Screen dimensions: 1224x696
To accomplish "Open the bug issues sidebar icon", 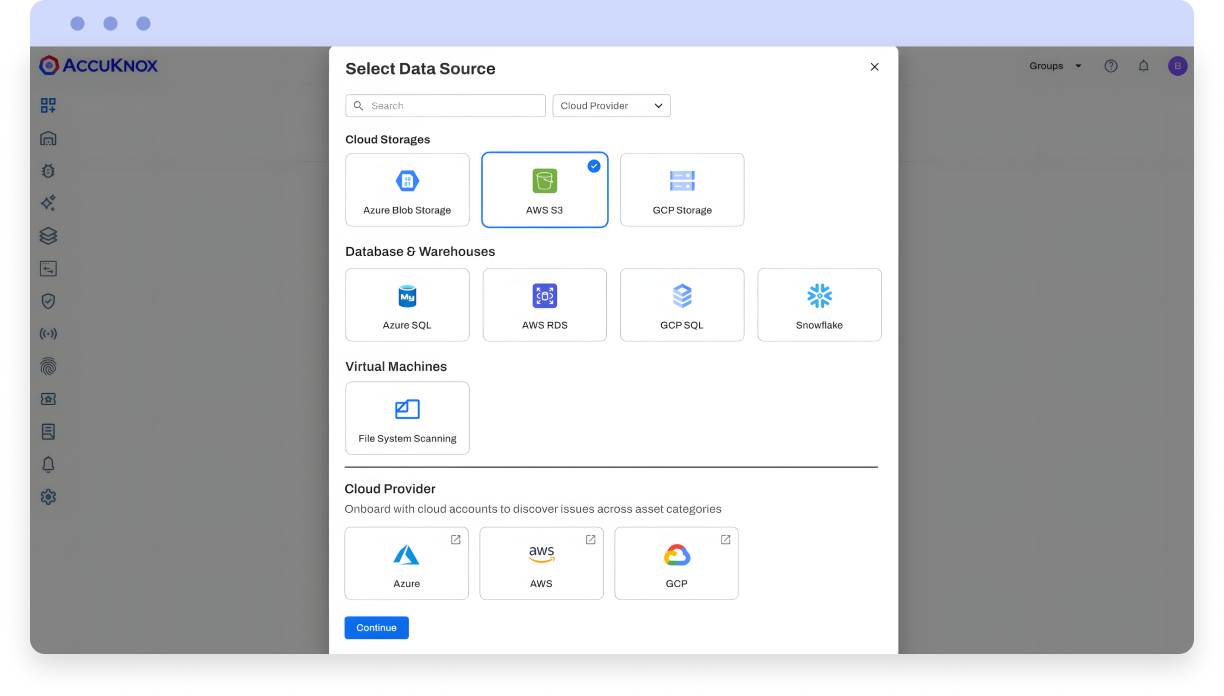I will point(48,171).
